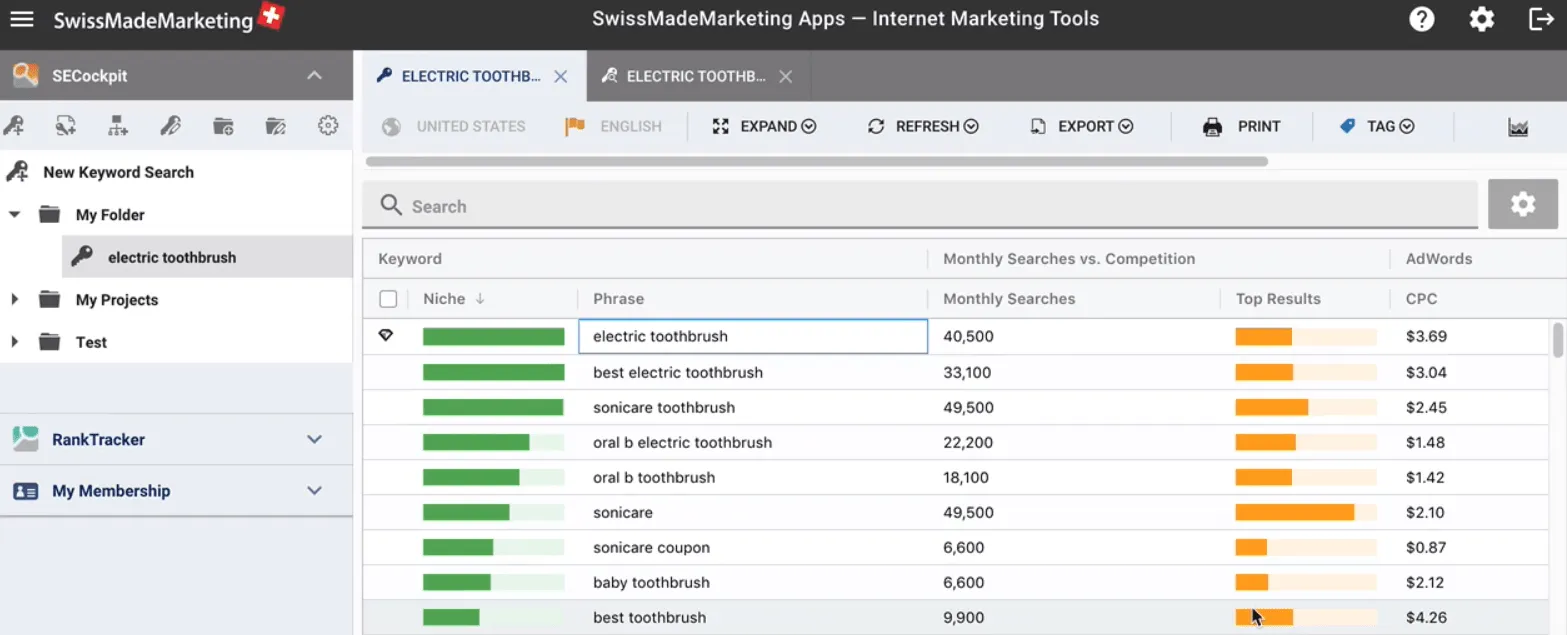Close the first Electric Toothbrush tab
The height and width of the screenshot is (635, 1567).
pyautogui.click(x=561, y=77)
